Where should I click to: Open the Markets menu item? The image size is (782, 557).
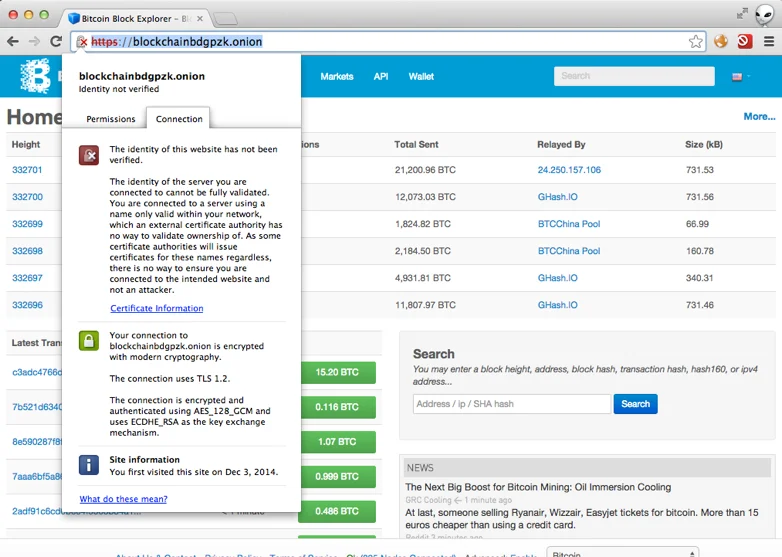pos(337,76)
